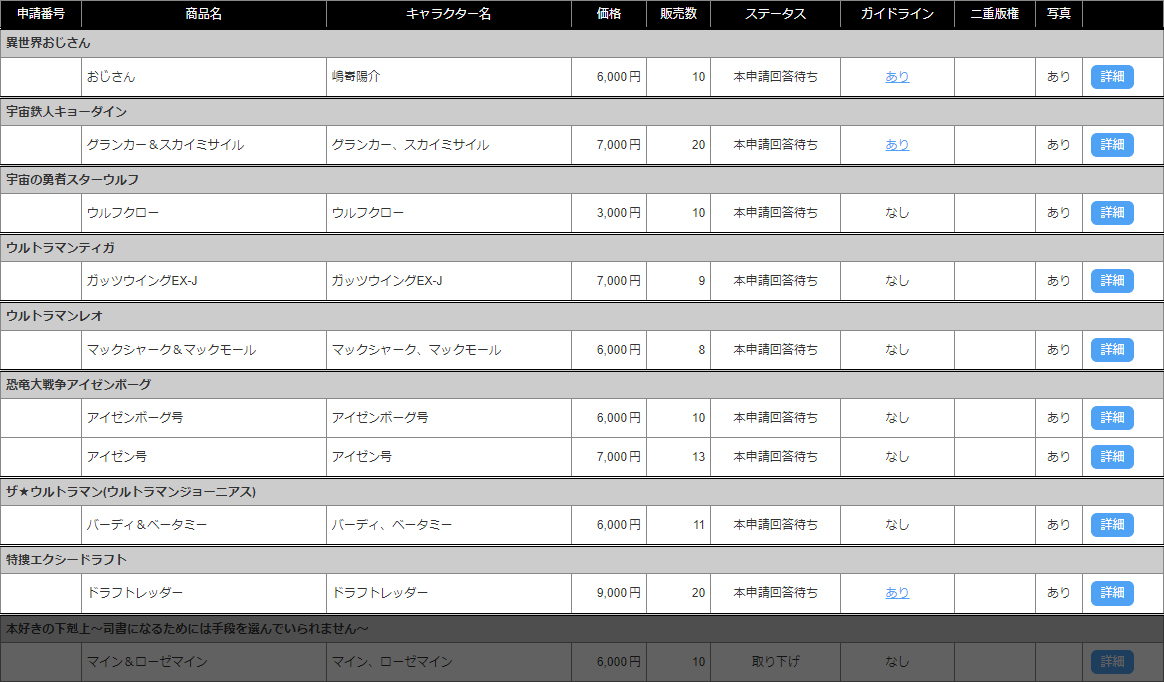Follow guideline あり link in グランカー row
Screen dimensions: 1164x682
(x=897, y=145)
